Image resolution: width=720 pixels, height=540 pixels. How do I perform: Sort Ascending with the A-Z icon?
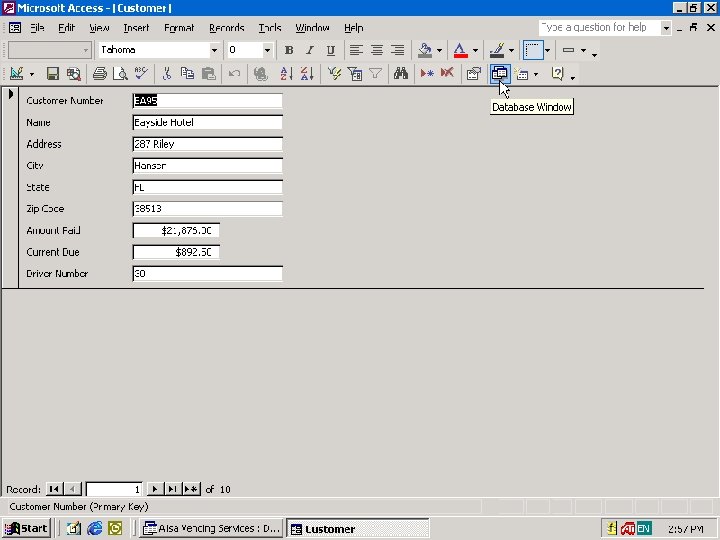click(286, 73)
